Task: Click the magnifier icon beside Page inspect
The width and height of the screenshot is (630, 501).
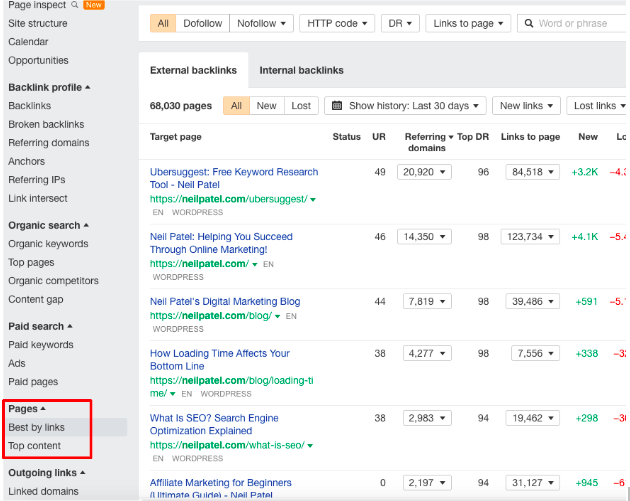Action: (75, 5)
